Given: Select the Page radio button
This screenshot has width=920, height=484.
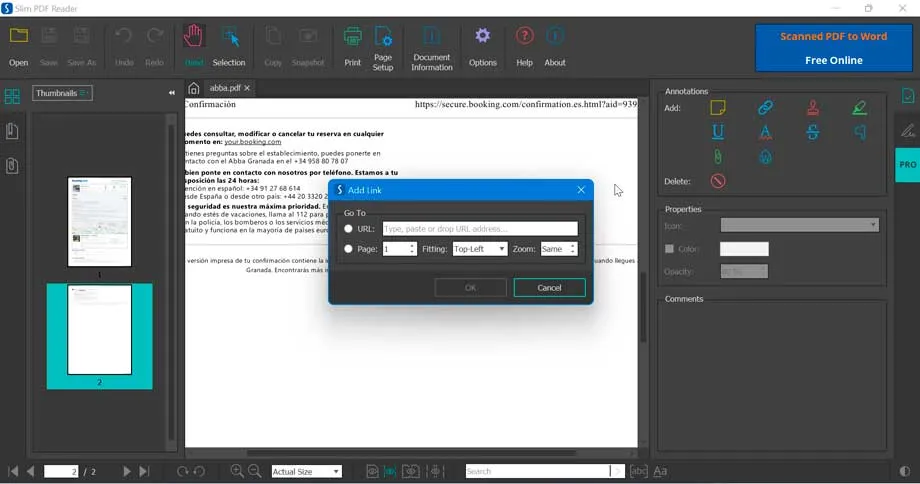Looking at the screenshot, I should pos(348,249).
